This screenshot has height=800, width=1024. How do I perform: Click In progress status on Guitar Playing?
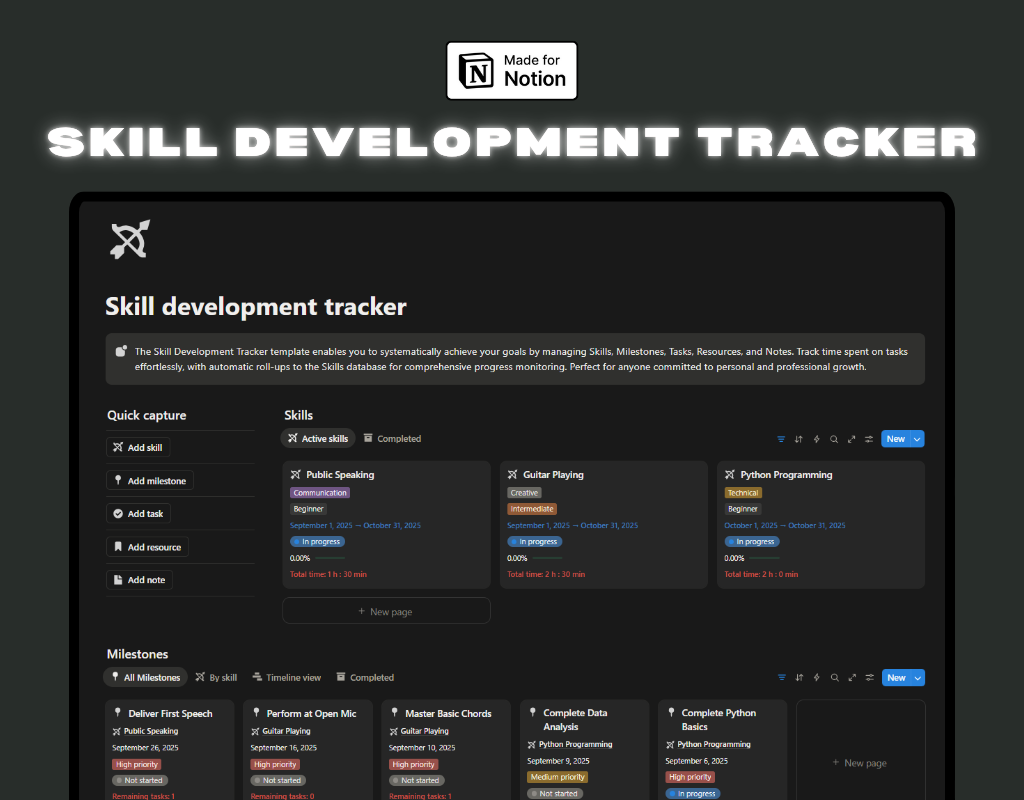[x=535, y=541]
